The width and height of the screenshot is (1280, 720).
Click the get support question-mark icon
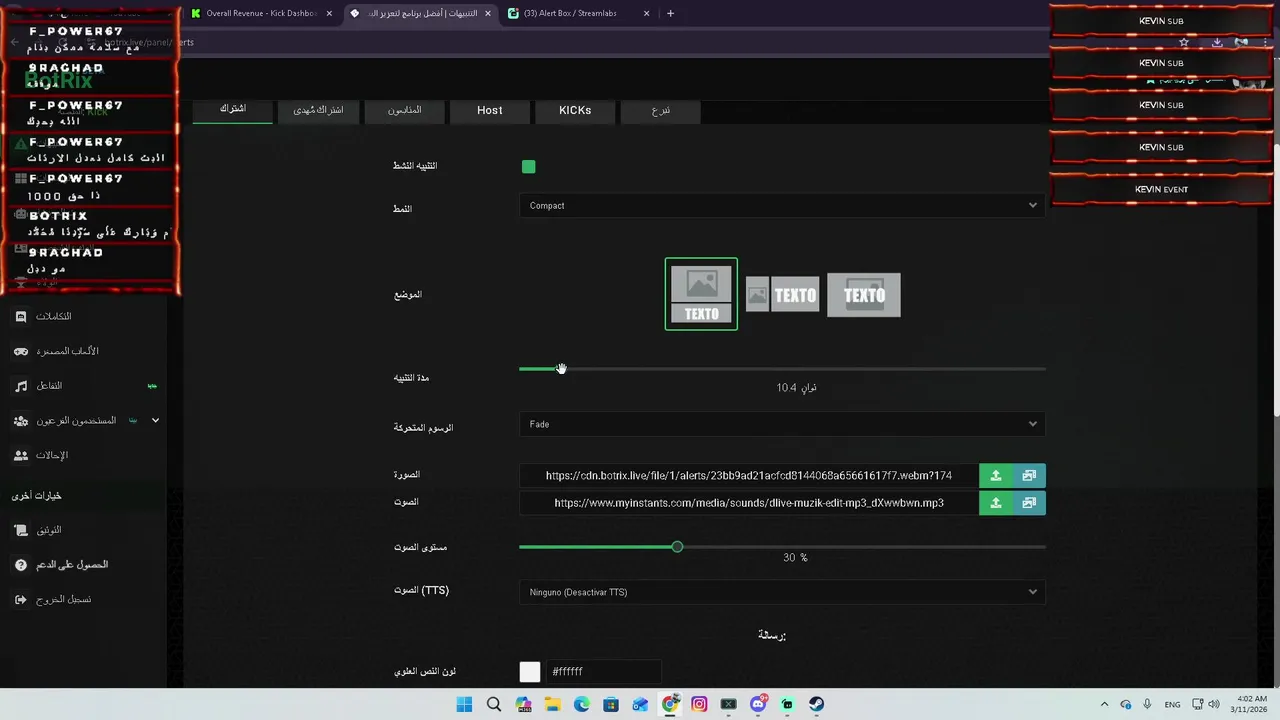tap(21, 565)
